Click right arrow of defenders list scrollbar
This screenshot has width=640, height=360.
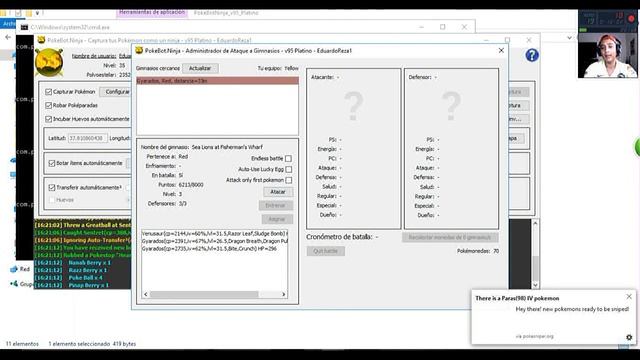[x=284, y=294]
